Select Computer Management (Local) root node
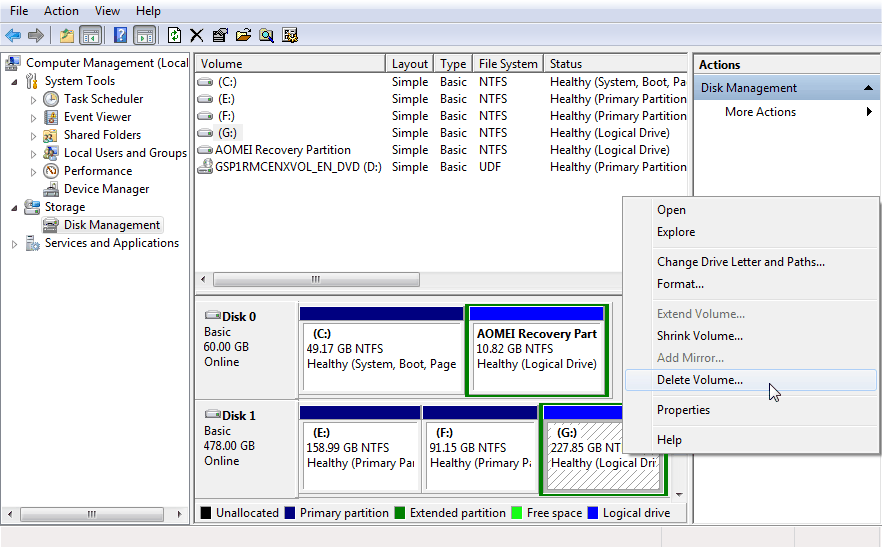This screenshot has height=548, width=882. pos(106,63)
